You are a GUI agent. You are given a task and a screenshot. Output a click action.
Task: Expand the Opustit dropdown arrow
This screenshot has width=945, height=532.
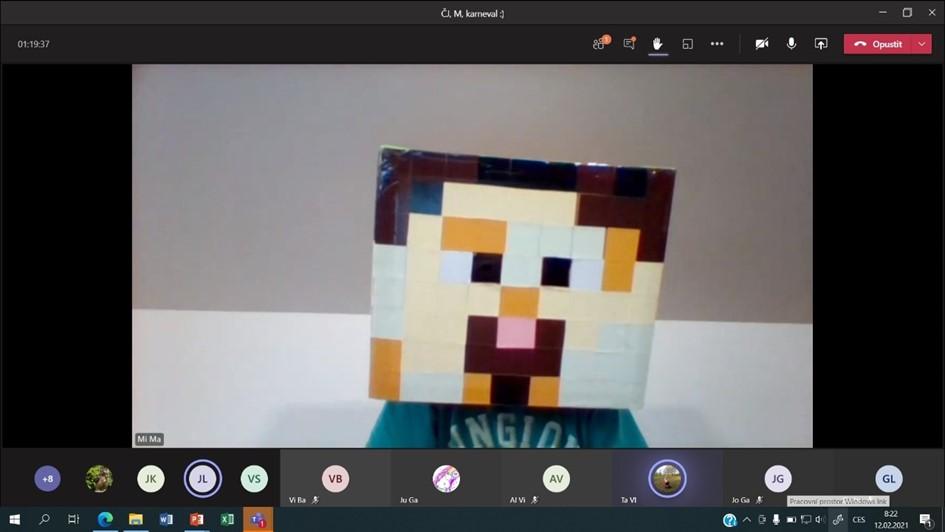tap(921, 44)
